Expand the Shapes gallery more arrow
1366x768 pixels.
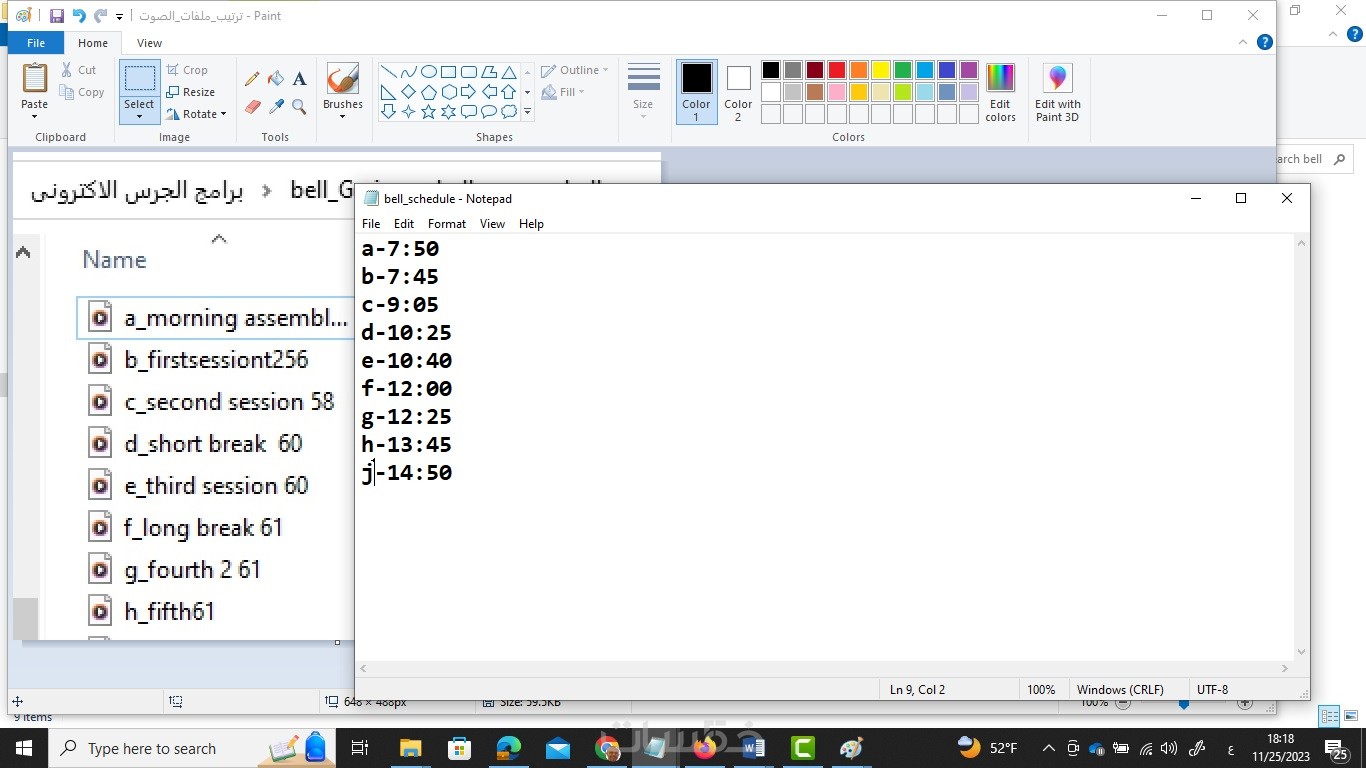pyautogui.click(x=527, y=112)
